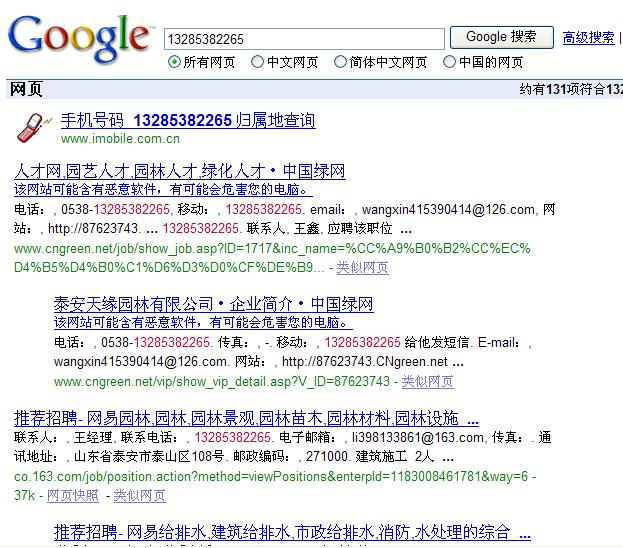The height and width of the screenshot is (548, 623).
Task: Open 手机号码 13285382265 归属地查询 result
Action: click(x=188, y=121)
